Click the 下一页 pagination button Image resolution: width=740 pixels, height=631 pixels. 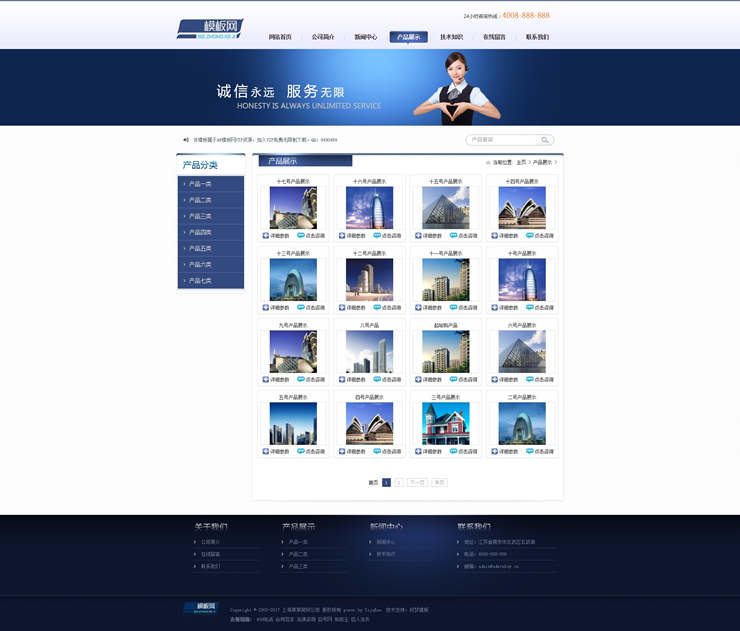click(x=417, y=482)
